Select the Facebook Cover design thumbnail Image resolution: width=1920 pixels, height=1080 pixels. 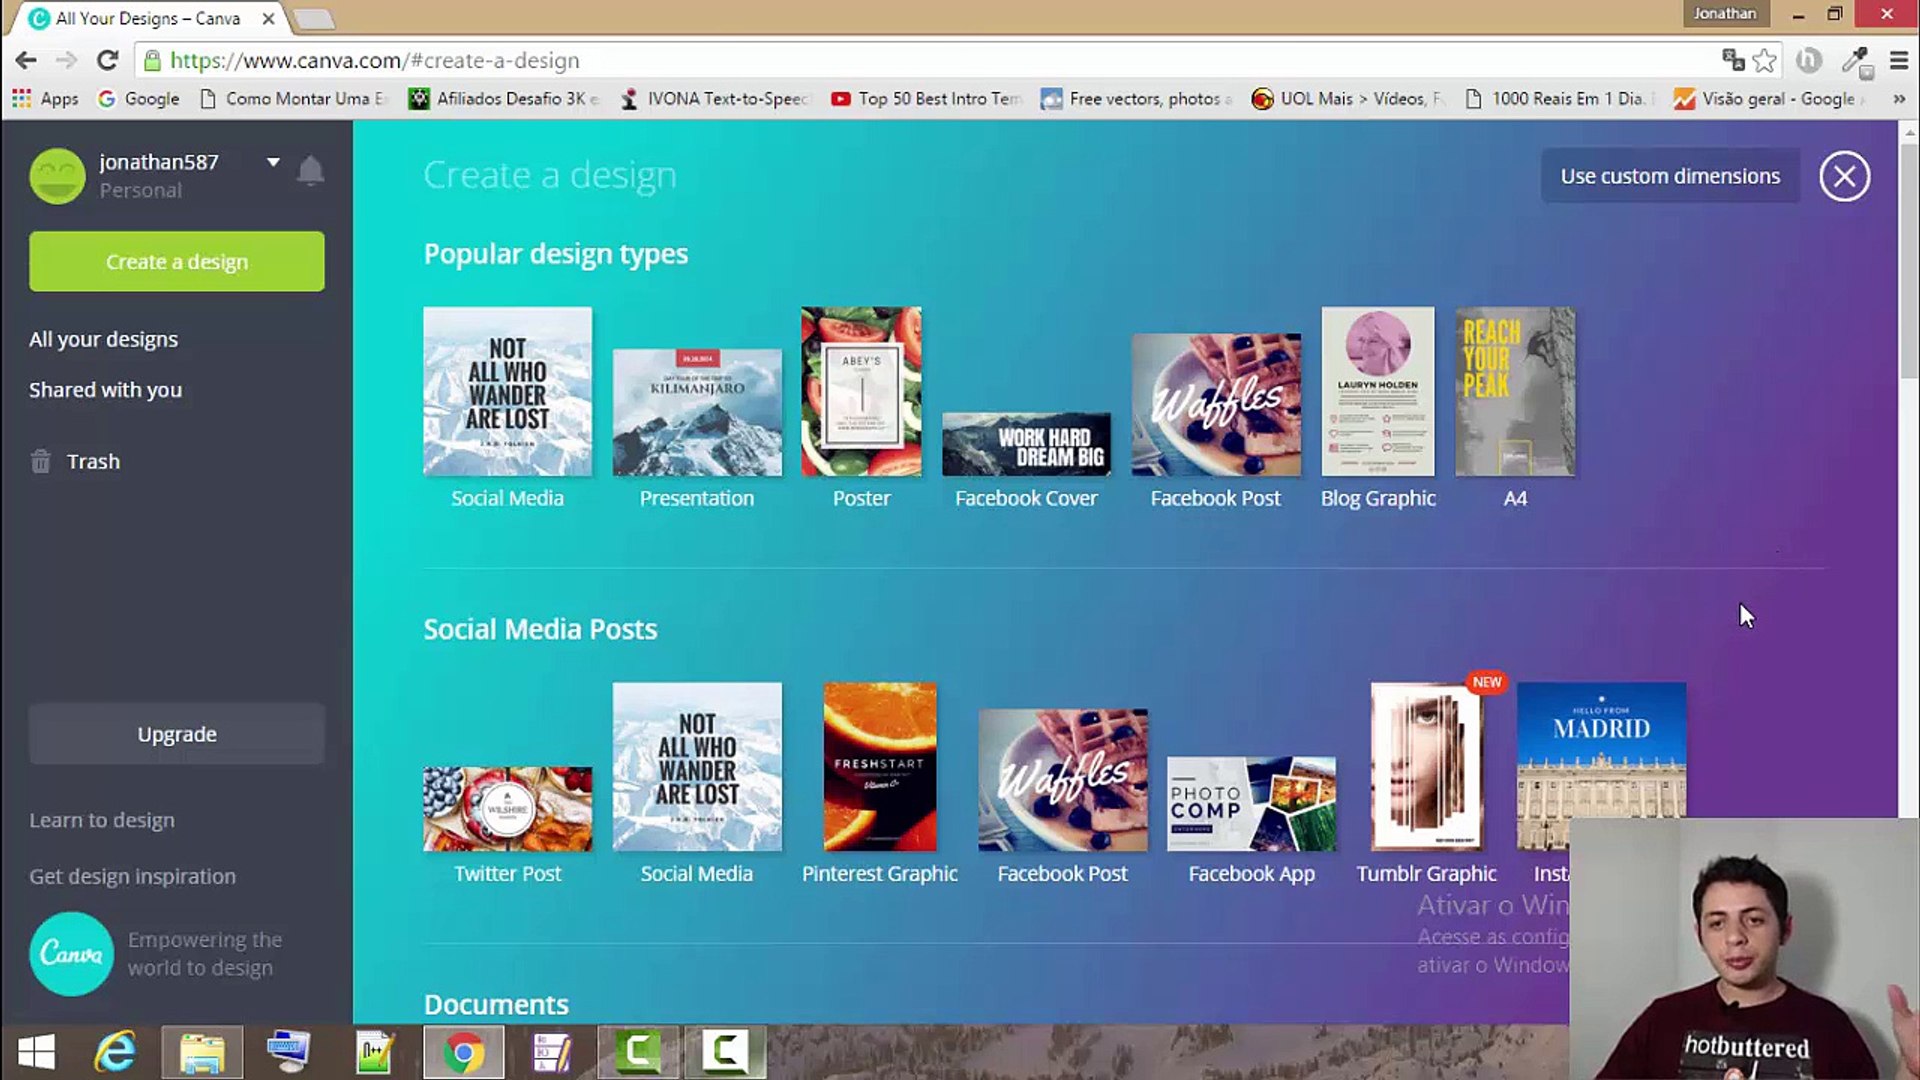point(1026,444)
